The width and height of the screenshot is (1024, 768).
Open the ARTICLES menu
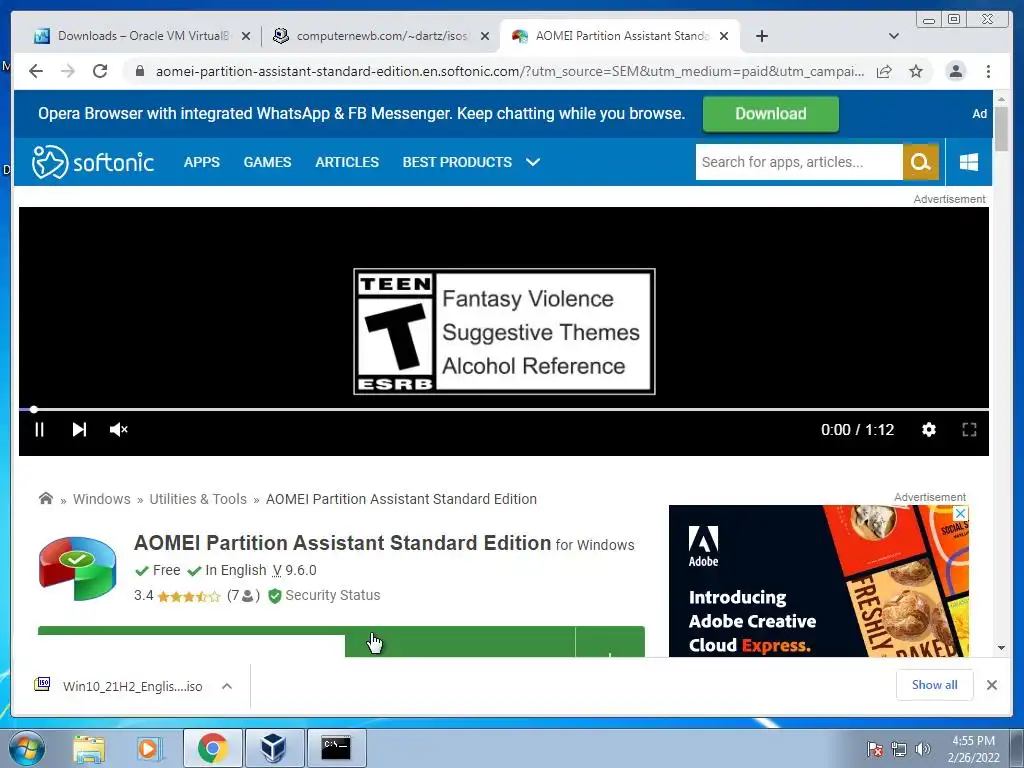[x=347, y=162]
